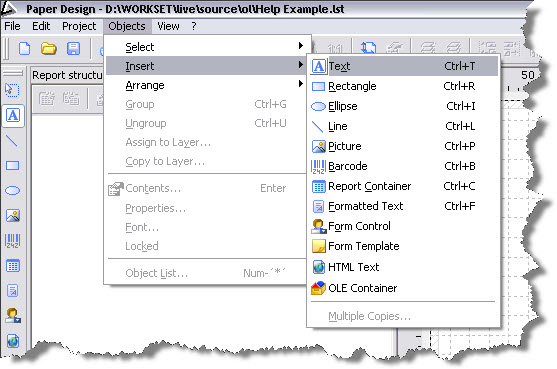Choose Picture from Insert submenu

404,146
